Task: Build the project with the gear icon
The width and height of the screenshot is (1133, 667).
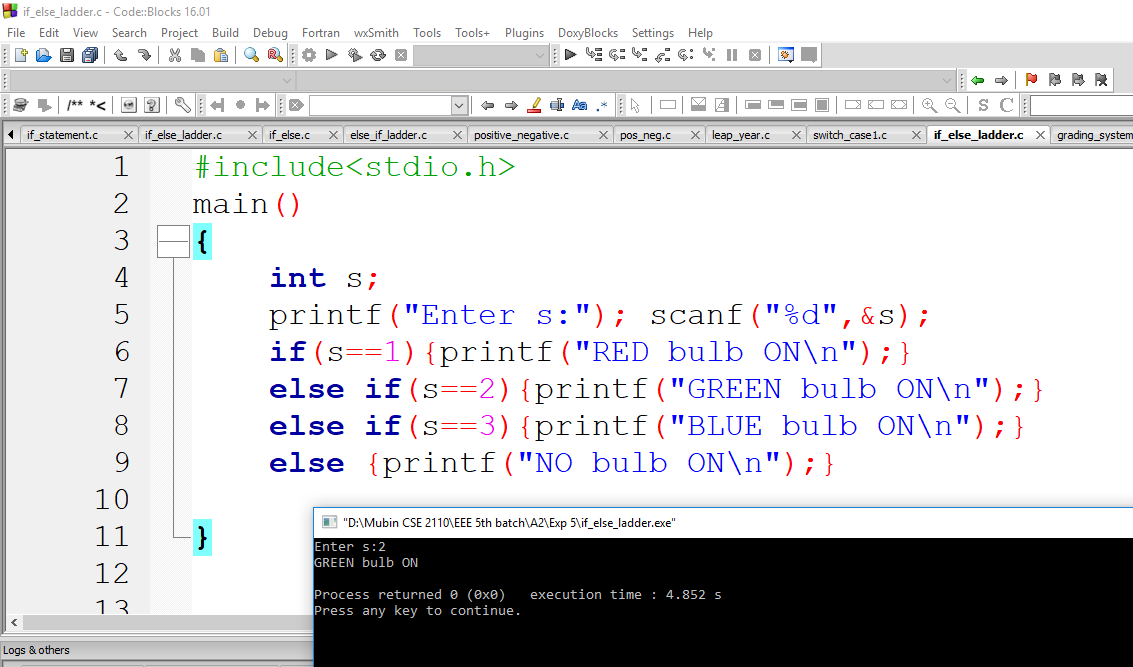Action: click(x=308, y=55)
